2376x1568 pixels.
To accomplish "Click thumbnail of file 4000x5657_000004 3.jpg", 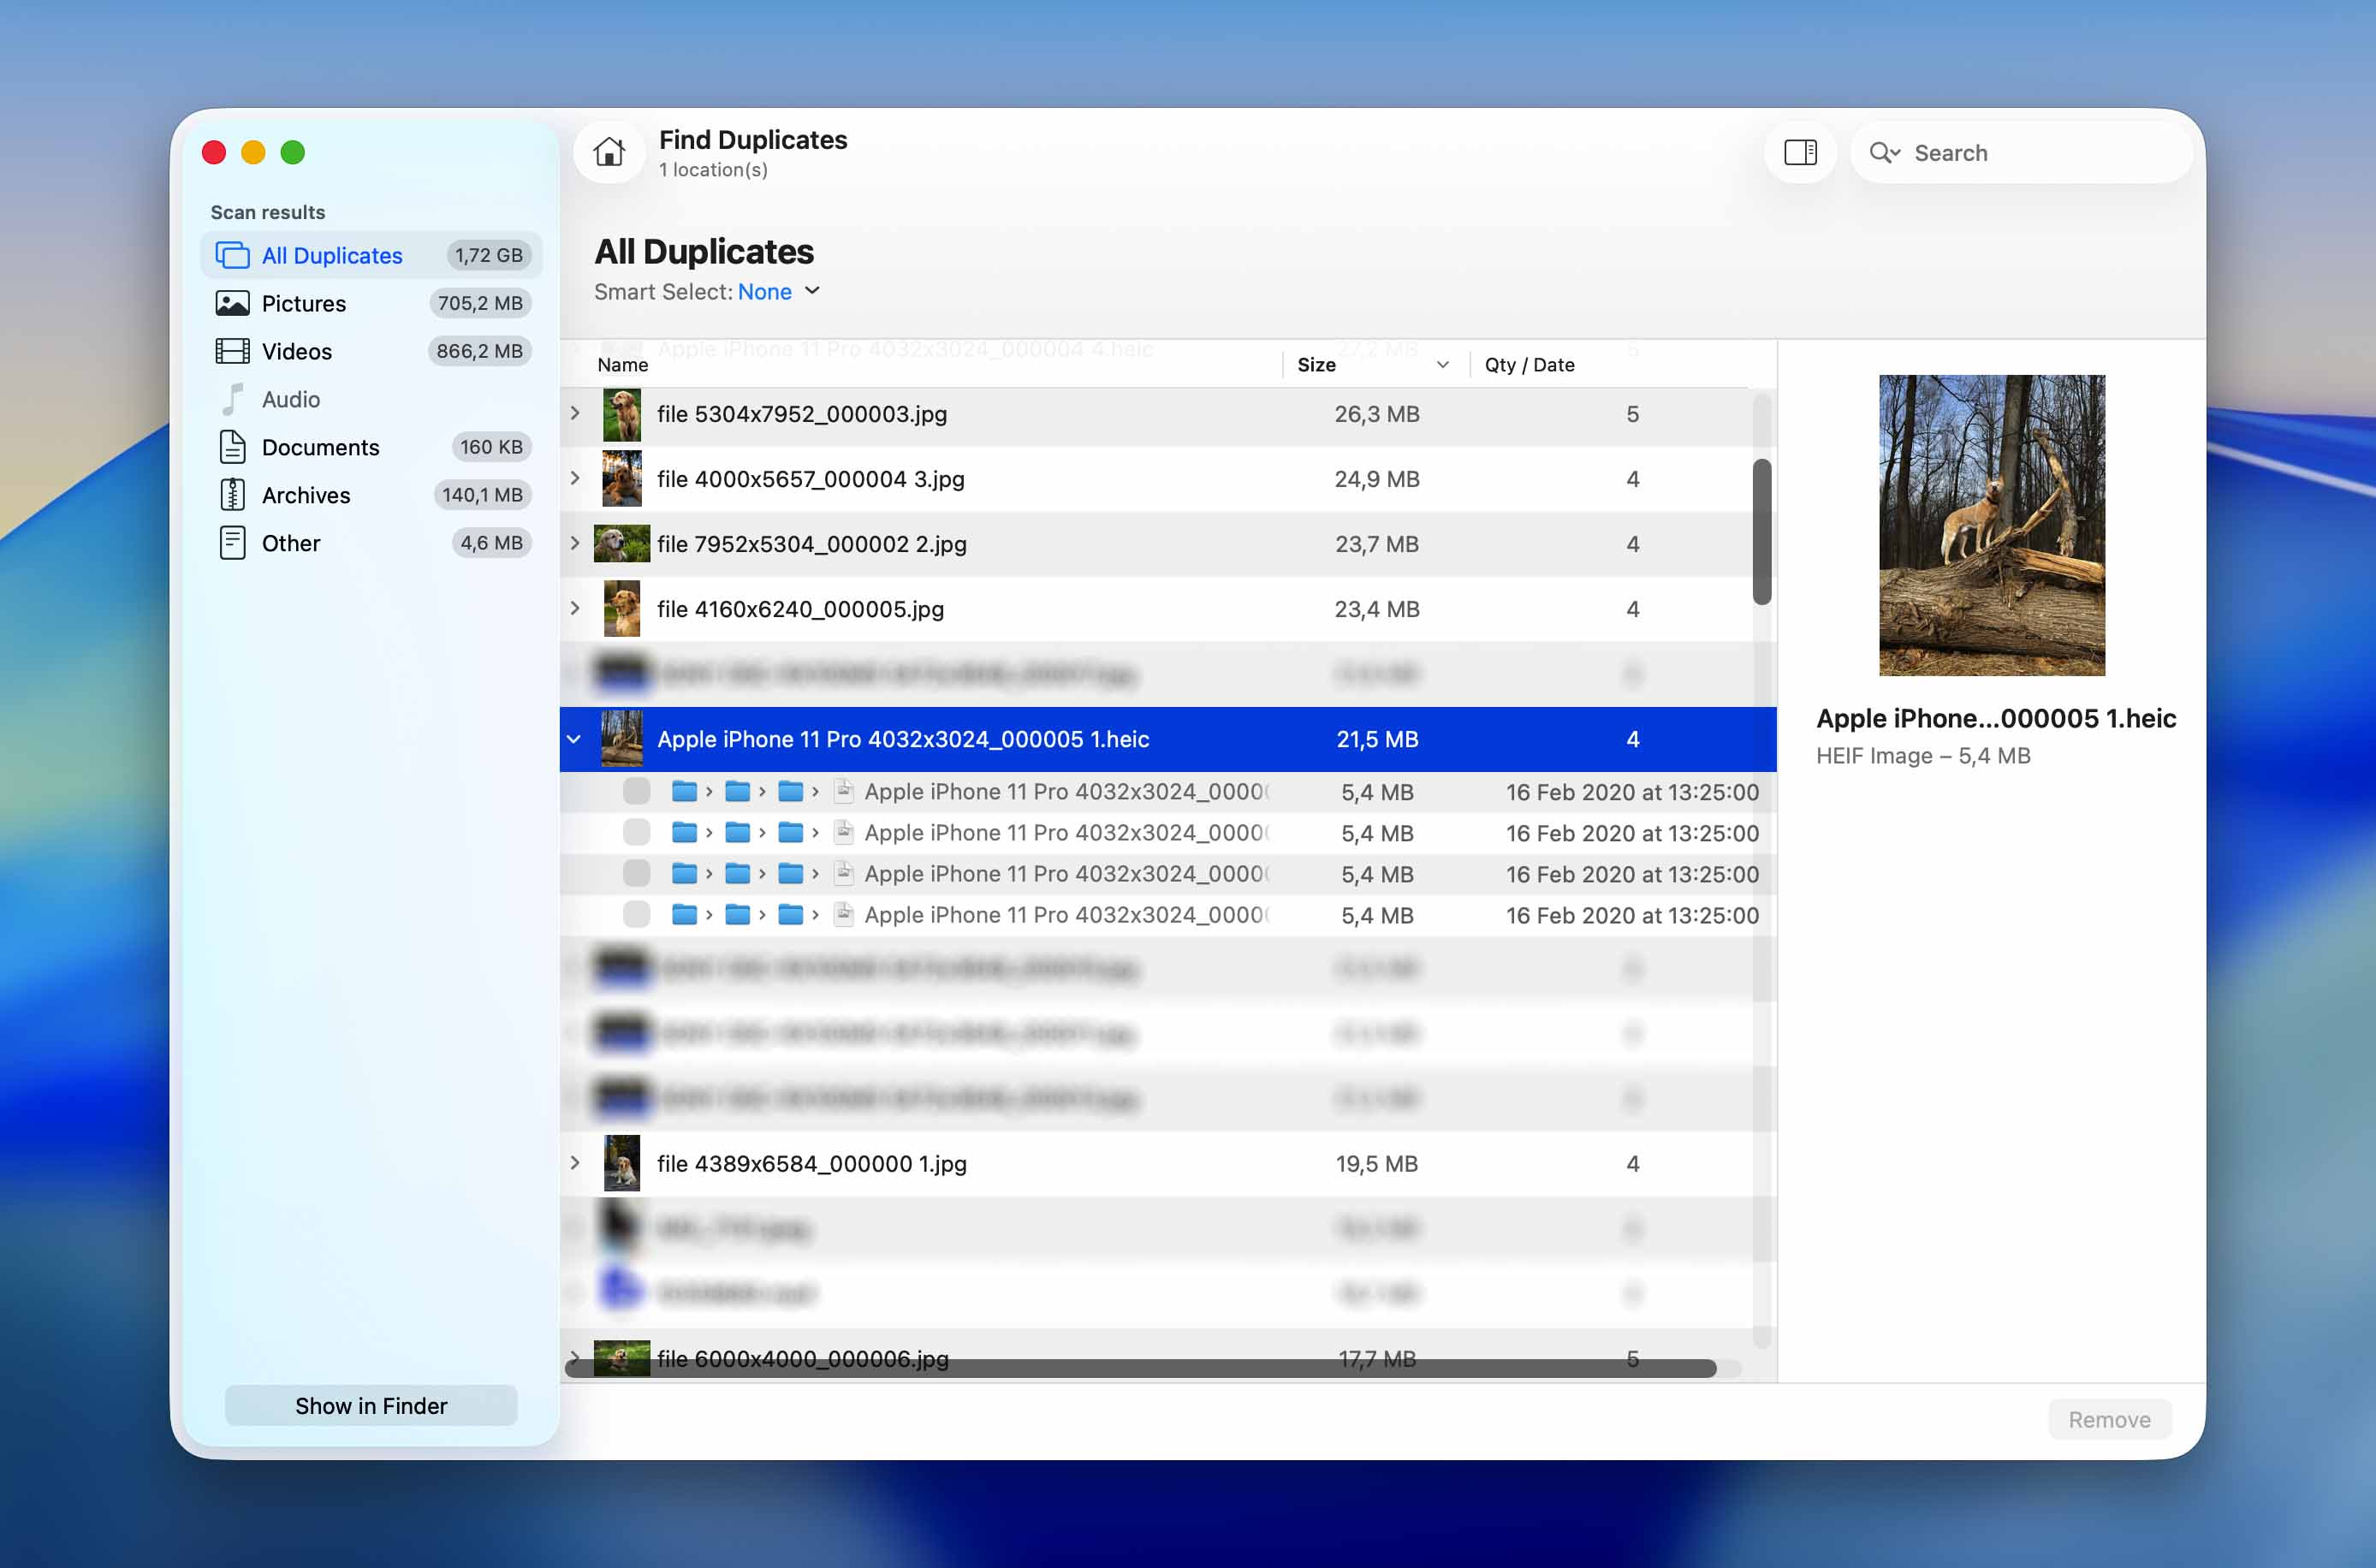I will tap(622, 479).
